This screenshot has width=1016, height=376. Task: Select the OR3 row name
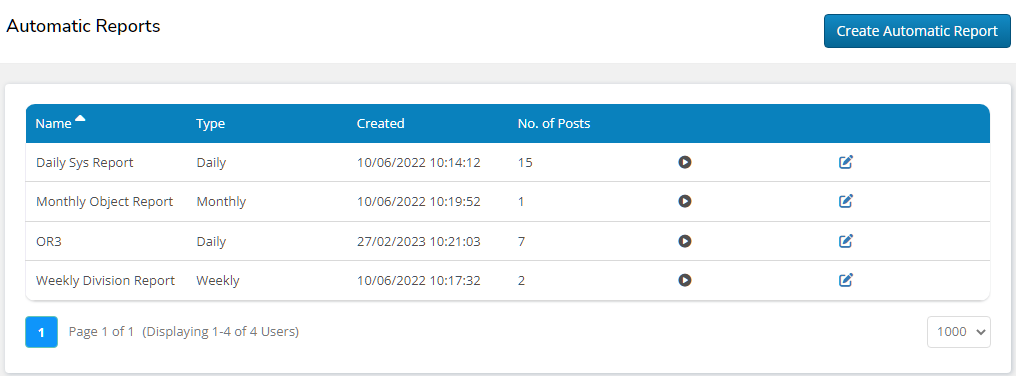pos(49,241)
